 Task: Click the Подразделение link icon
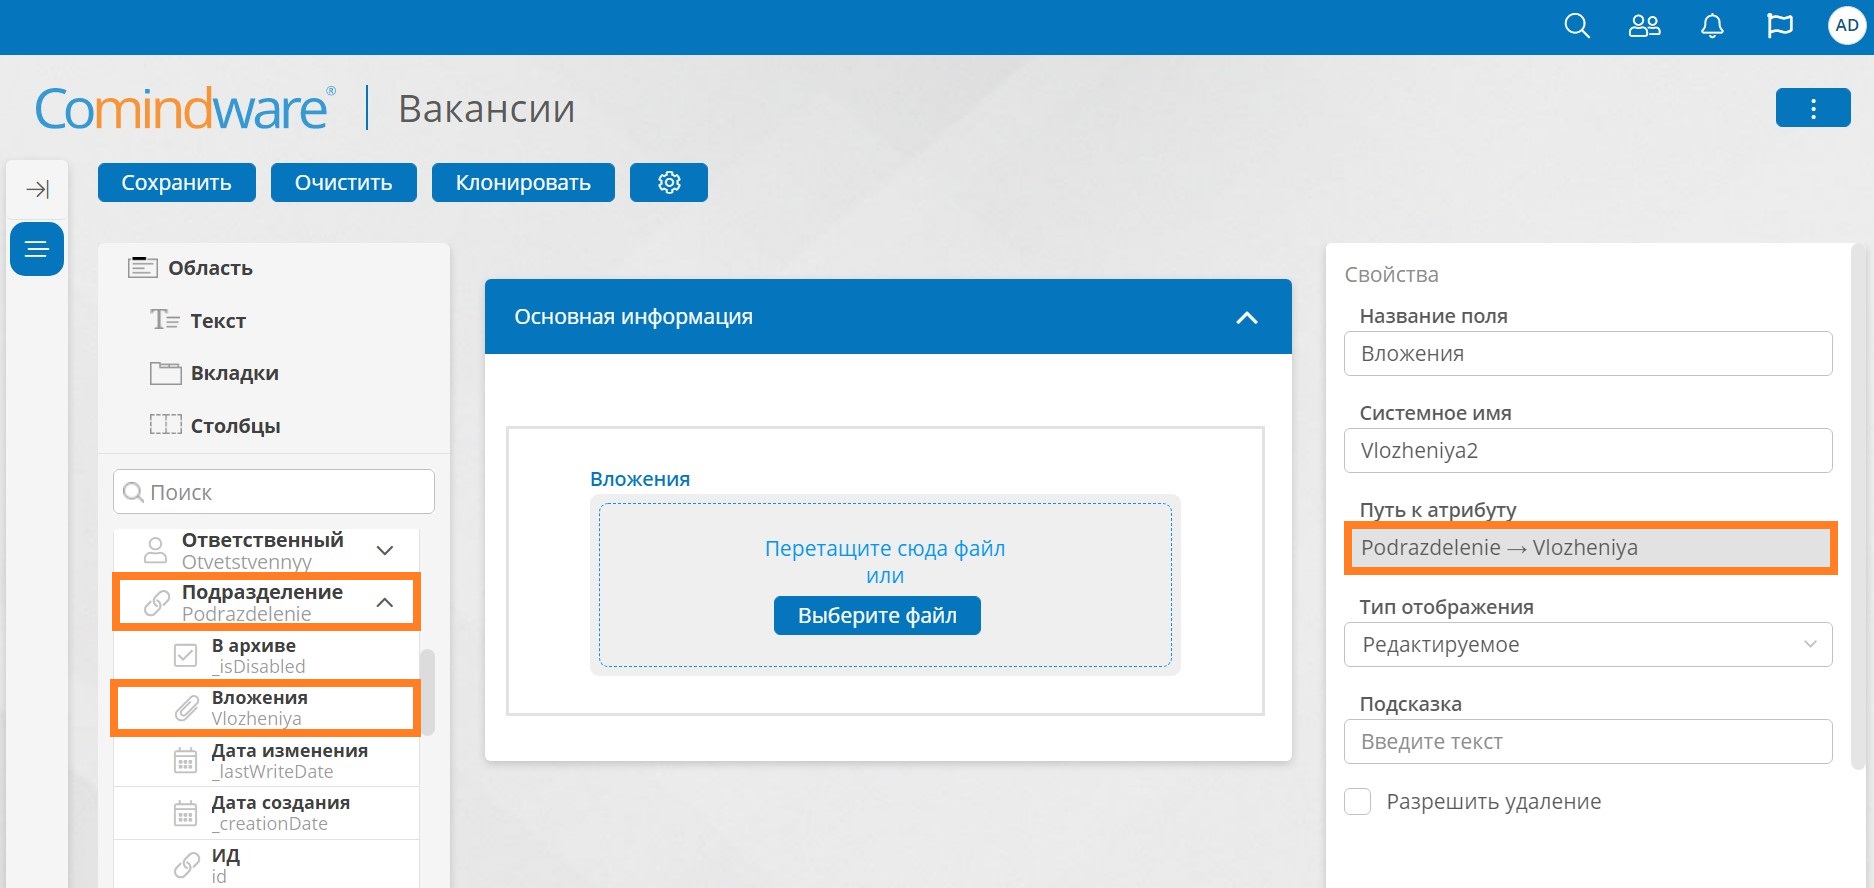point(156,602)
